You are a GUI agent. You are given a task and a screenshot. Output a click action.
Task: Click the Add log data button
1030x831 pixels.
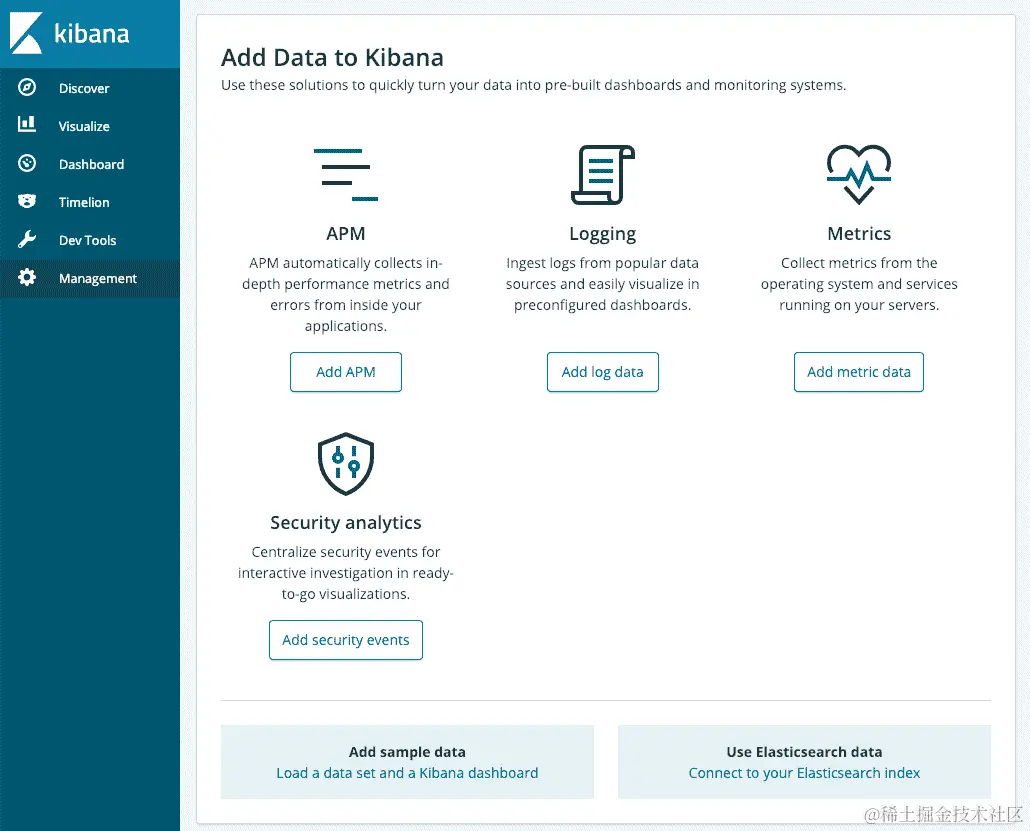[602, 372]
